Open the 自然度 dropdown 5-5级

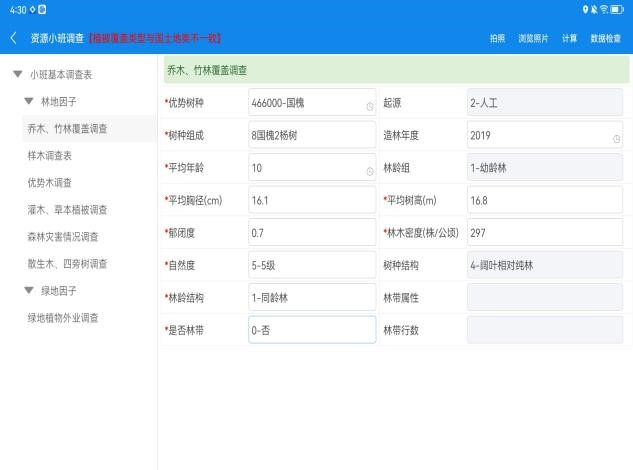312,265
